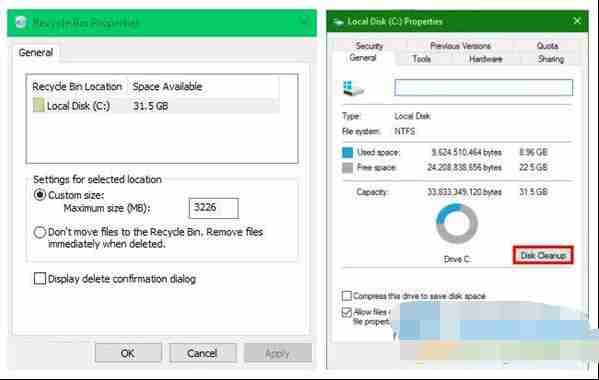
Task: Click the Maximum size (MB) field showing 3226
Action: (214, 208)
